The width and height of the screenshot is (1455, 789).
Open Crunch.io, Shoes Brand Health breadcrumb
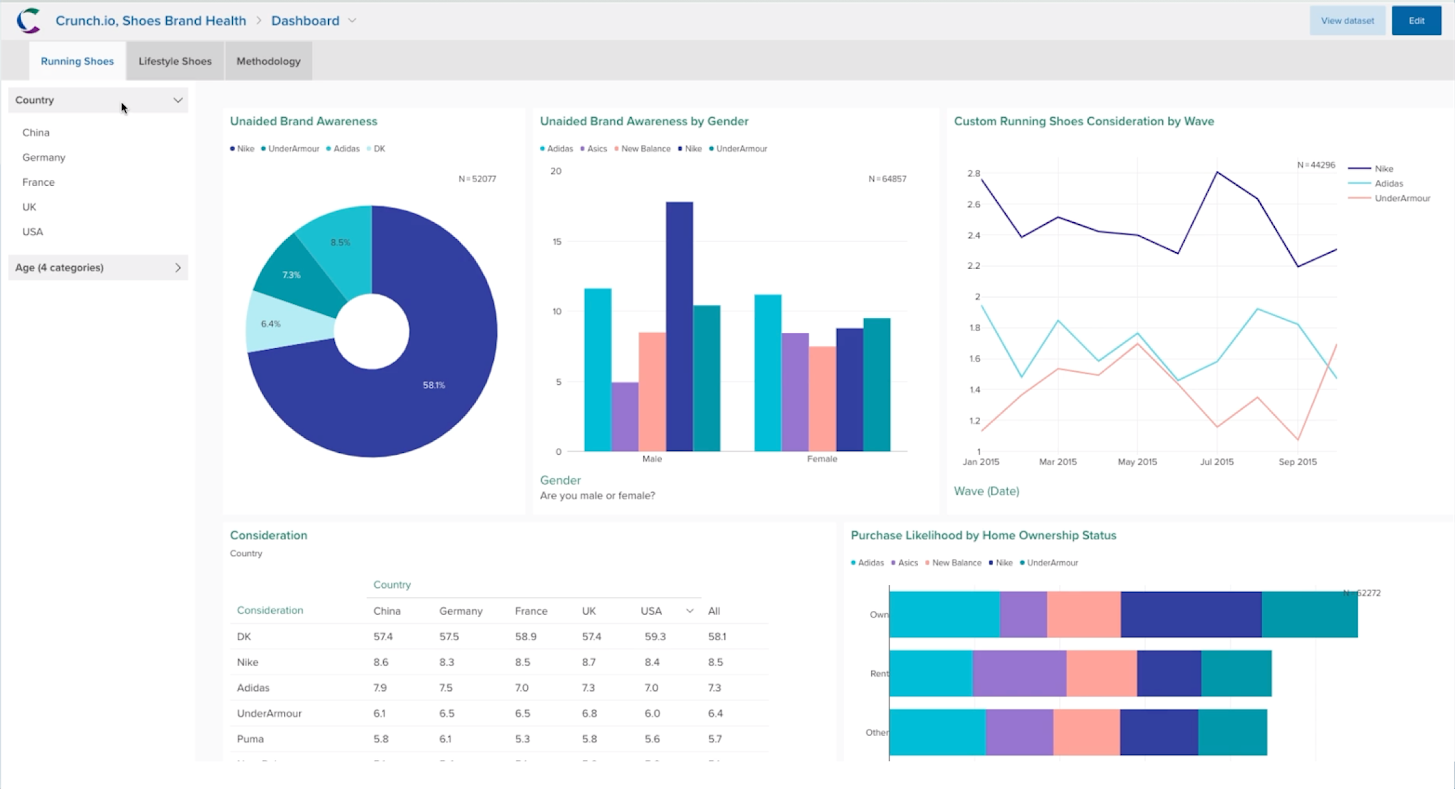coord(150,20)
